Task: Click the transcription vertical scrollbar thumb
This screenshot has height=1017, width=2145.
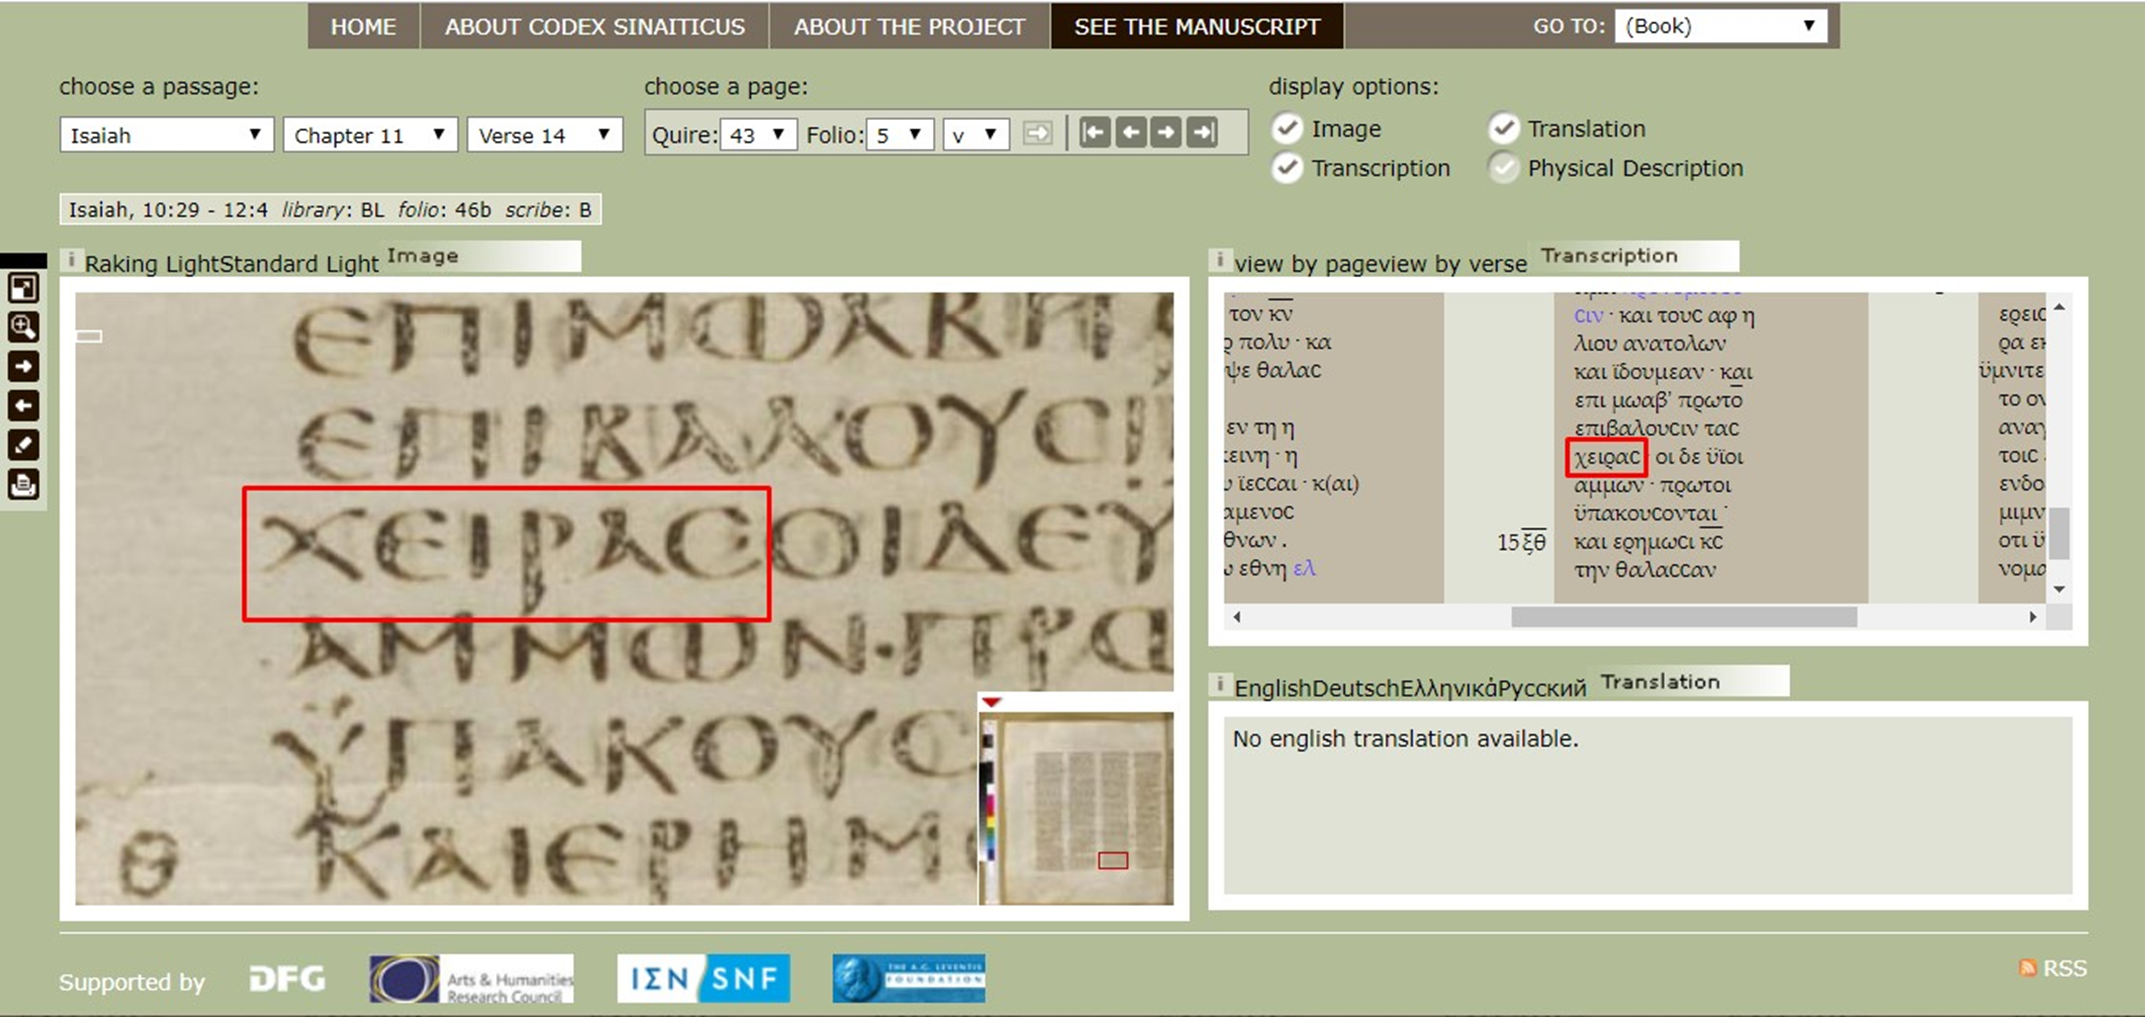Action: (2058, 533)
